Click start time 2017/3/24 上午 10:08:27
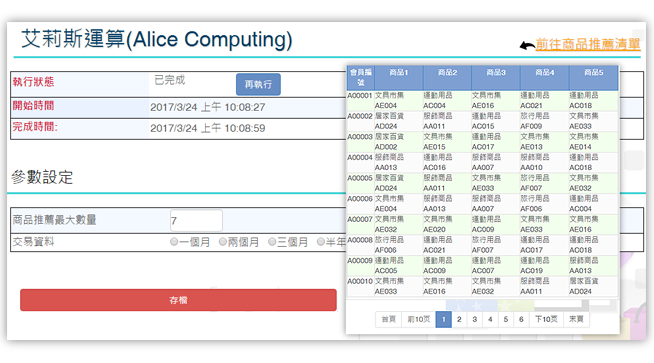 click(x=208, y=107)
